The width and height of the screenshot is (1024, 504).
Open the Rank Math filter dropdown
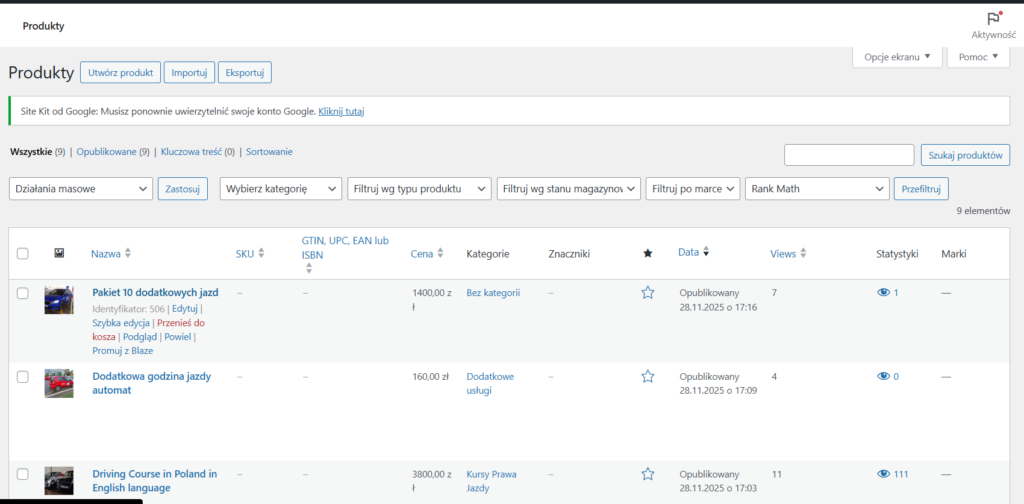tap(817, 188)
